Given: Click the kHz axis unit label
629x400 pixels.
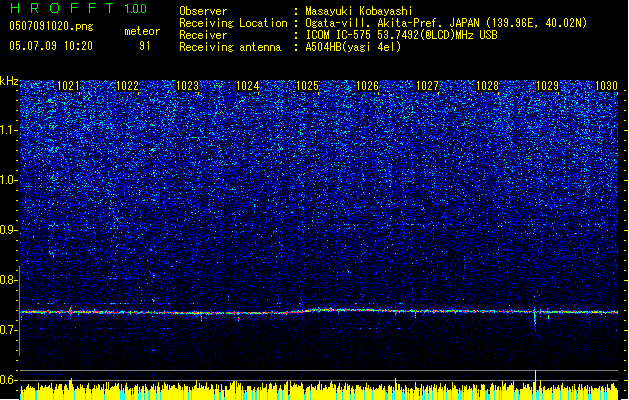Looking at the screenshot, I should pos(9,81).
